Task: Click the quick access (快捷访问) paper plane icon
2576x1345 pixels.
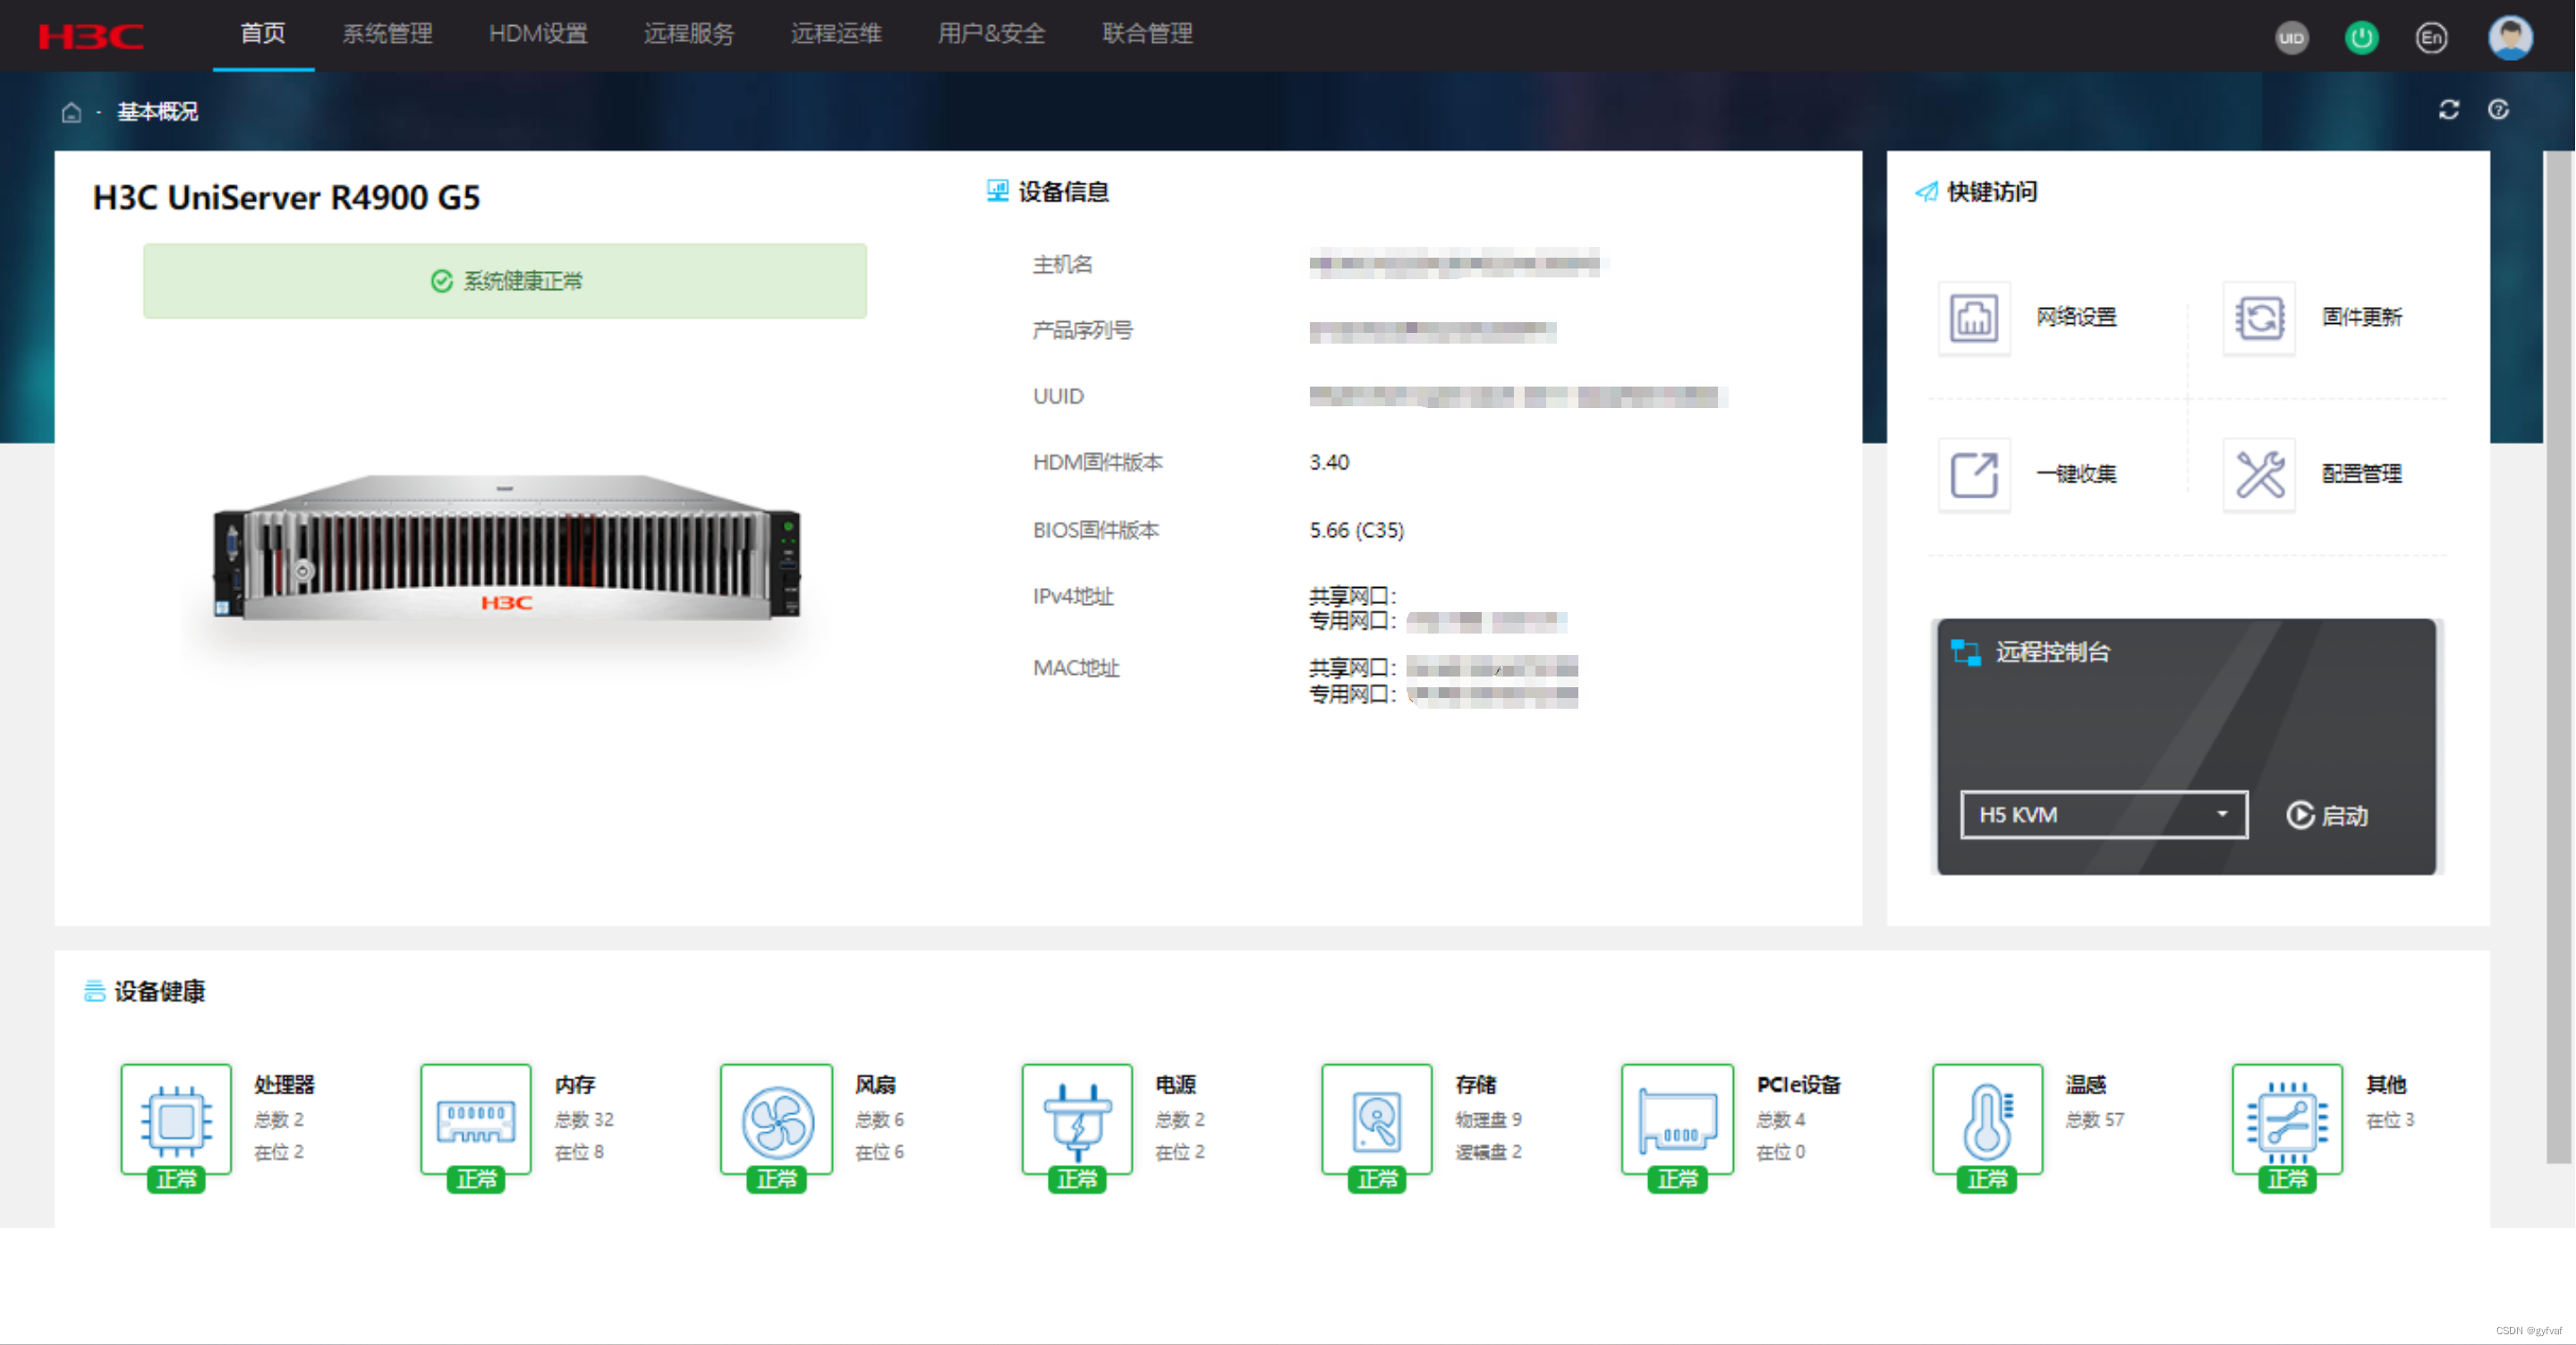Action: [x=1926, y=192]
